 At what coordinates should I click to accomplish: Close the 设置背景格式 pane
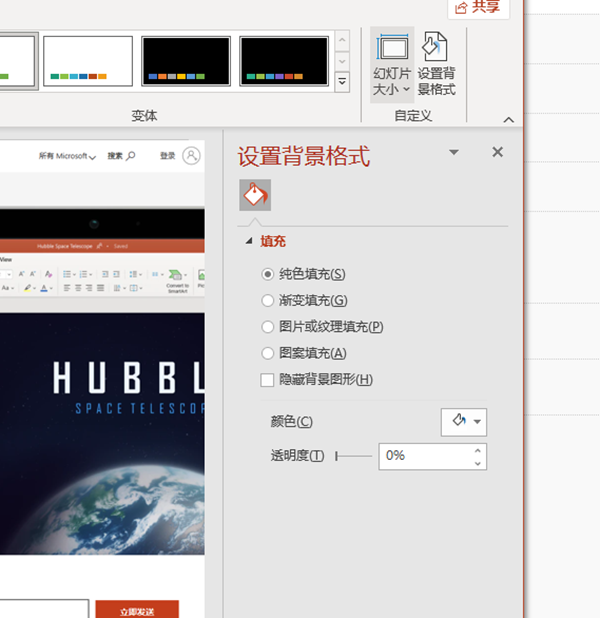498,152
